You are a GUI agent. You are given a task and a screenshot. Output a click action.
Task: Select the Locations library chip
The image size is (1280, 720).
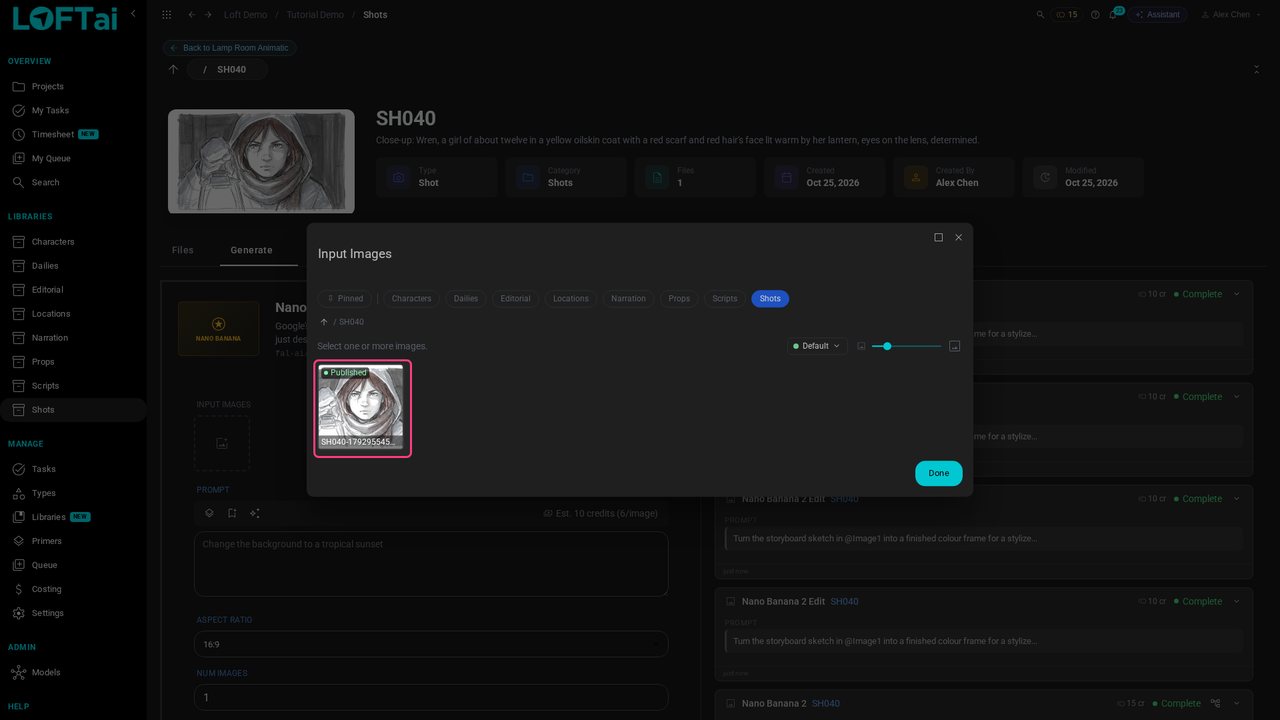coord(571,298)
